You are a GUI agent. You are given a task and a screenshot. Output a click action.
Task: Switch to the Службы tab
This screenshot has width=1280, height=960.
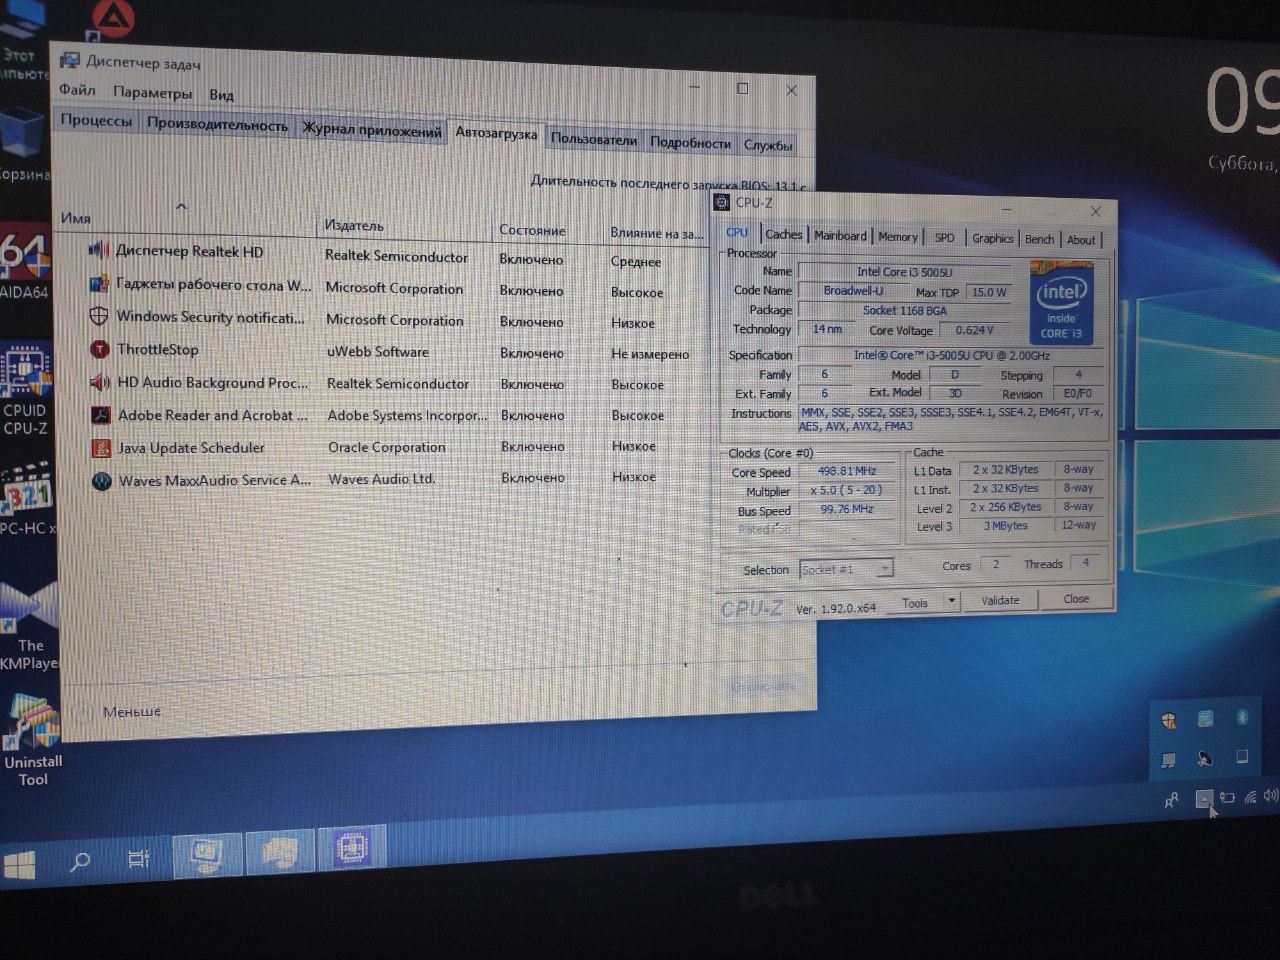768,145
